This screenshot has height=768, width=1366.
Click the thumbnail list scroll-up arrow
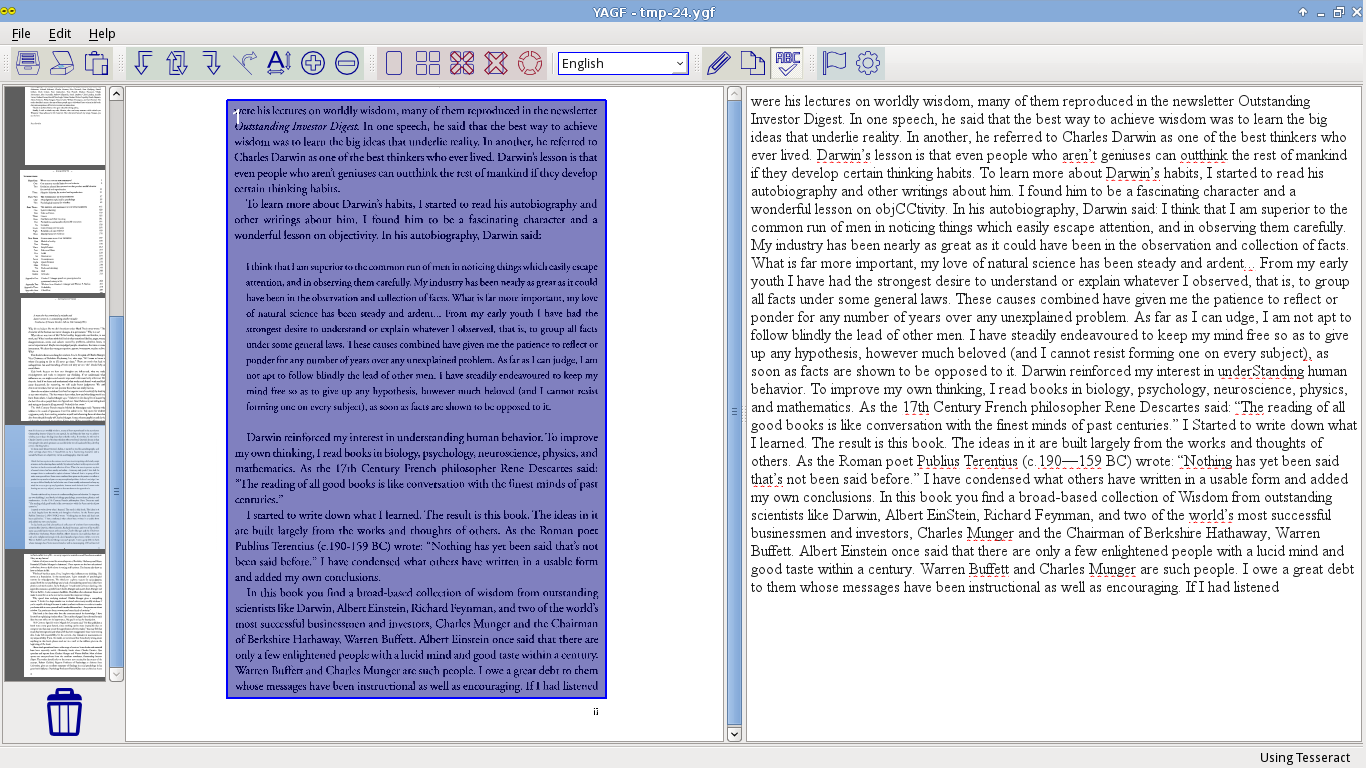(x=116, y=93)
